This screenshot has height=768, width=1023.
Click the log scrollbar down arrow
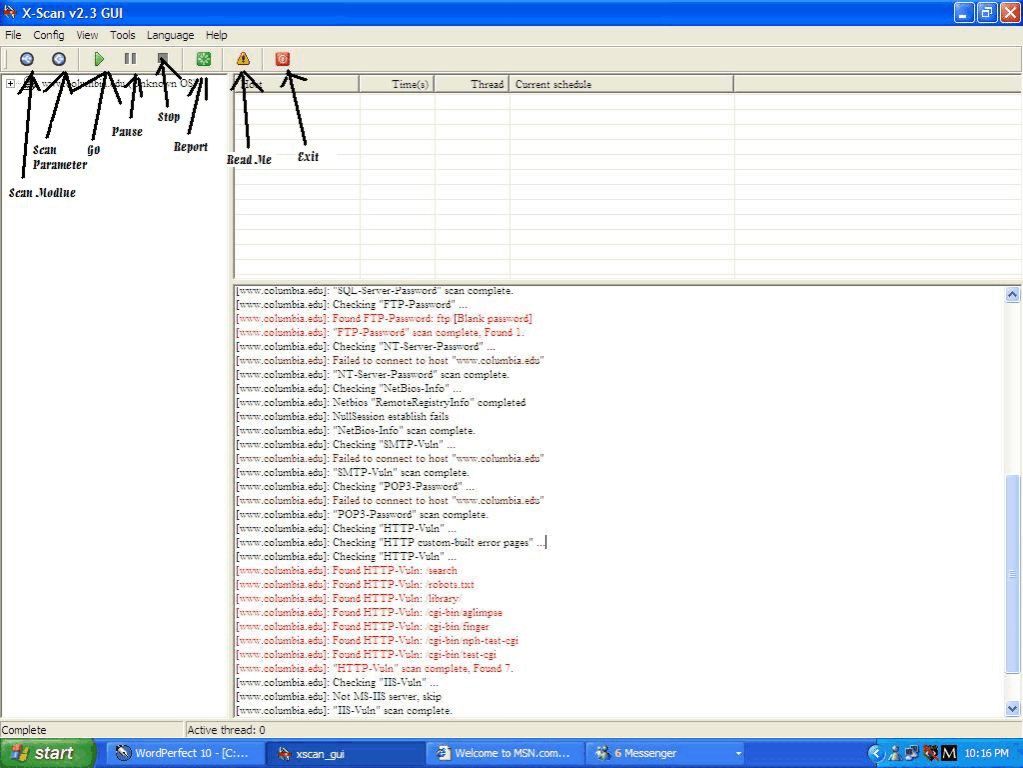(1012, 708)
